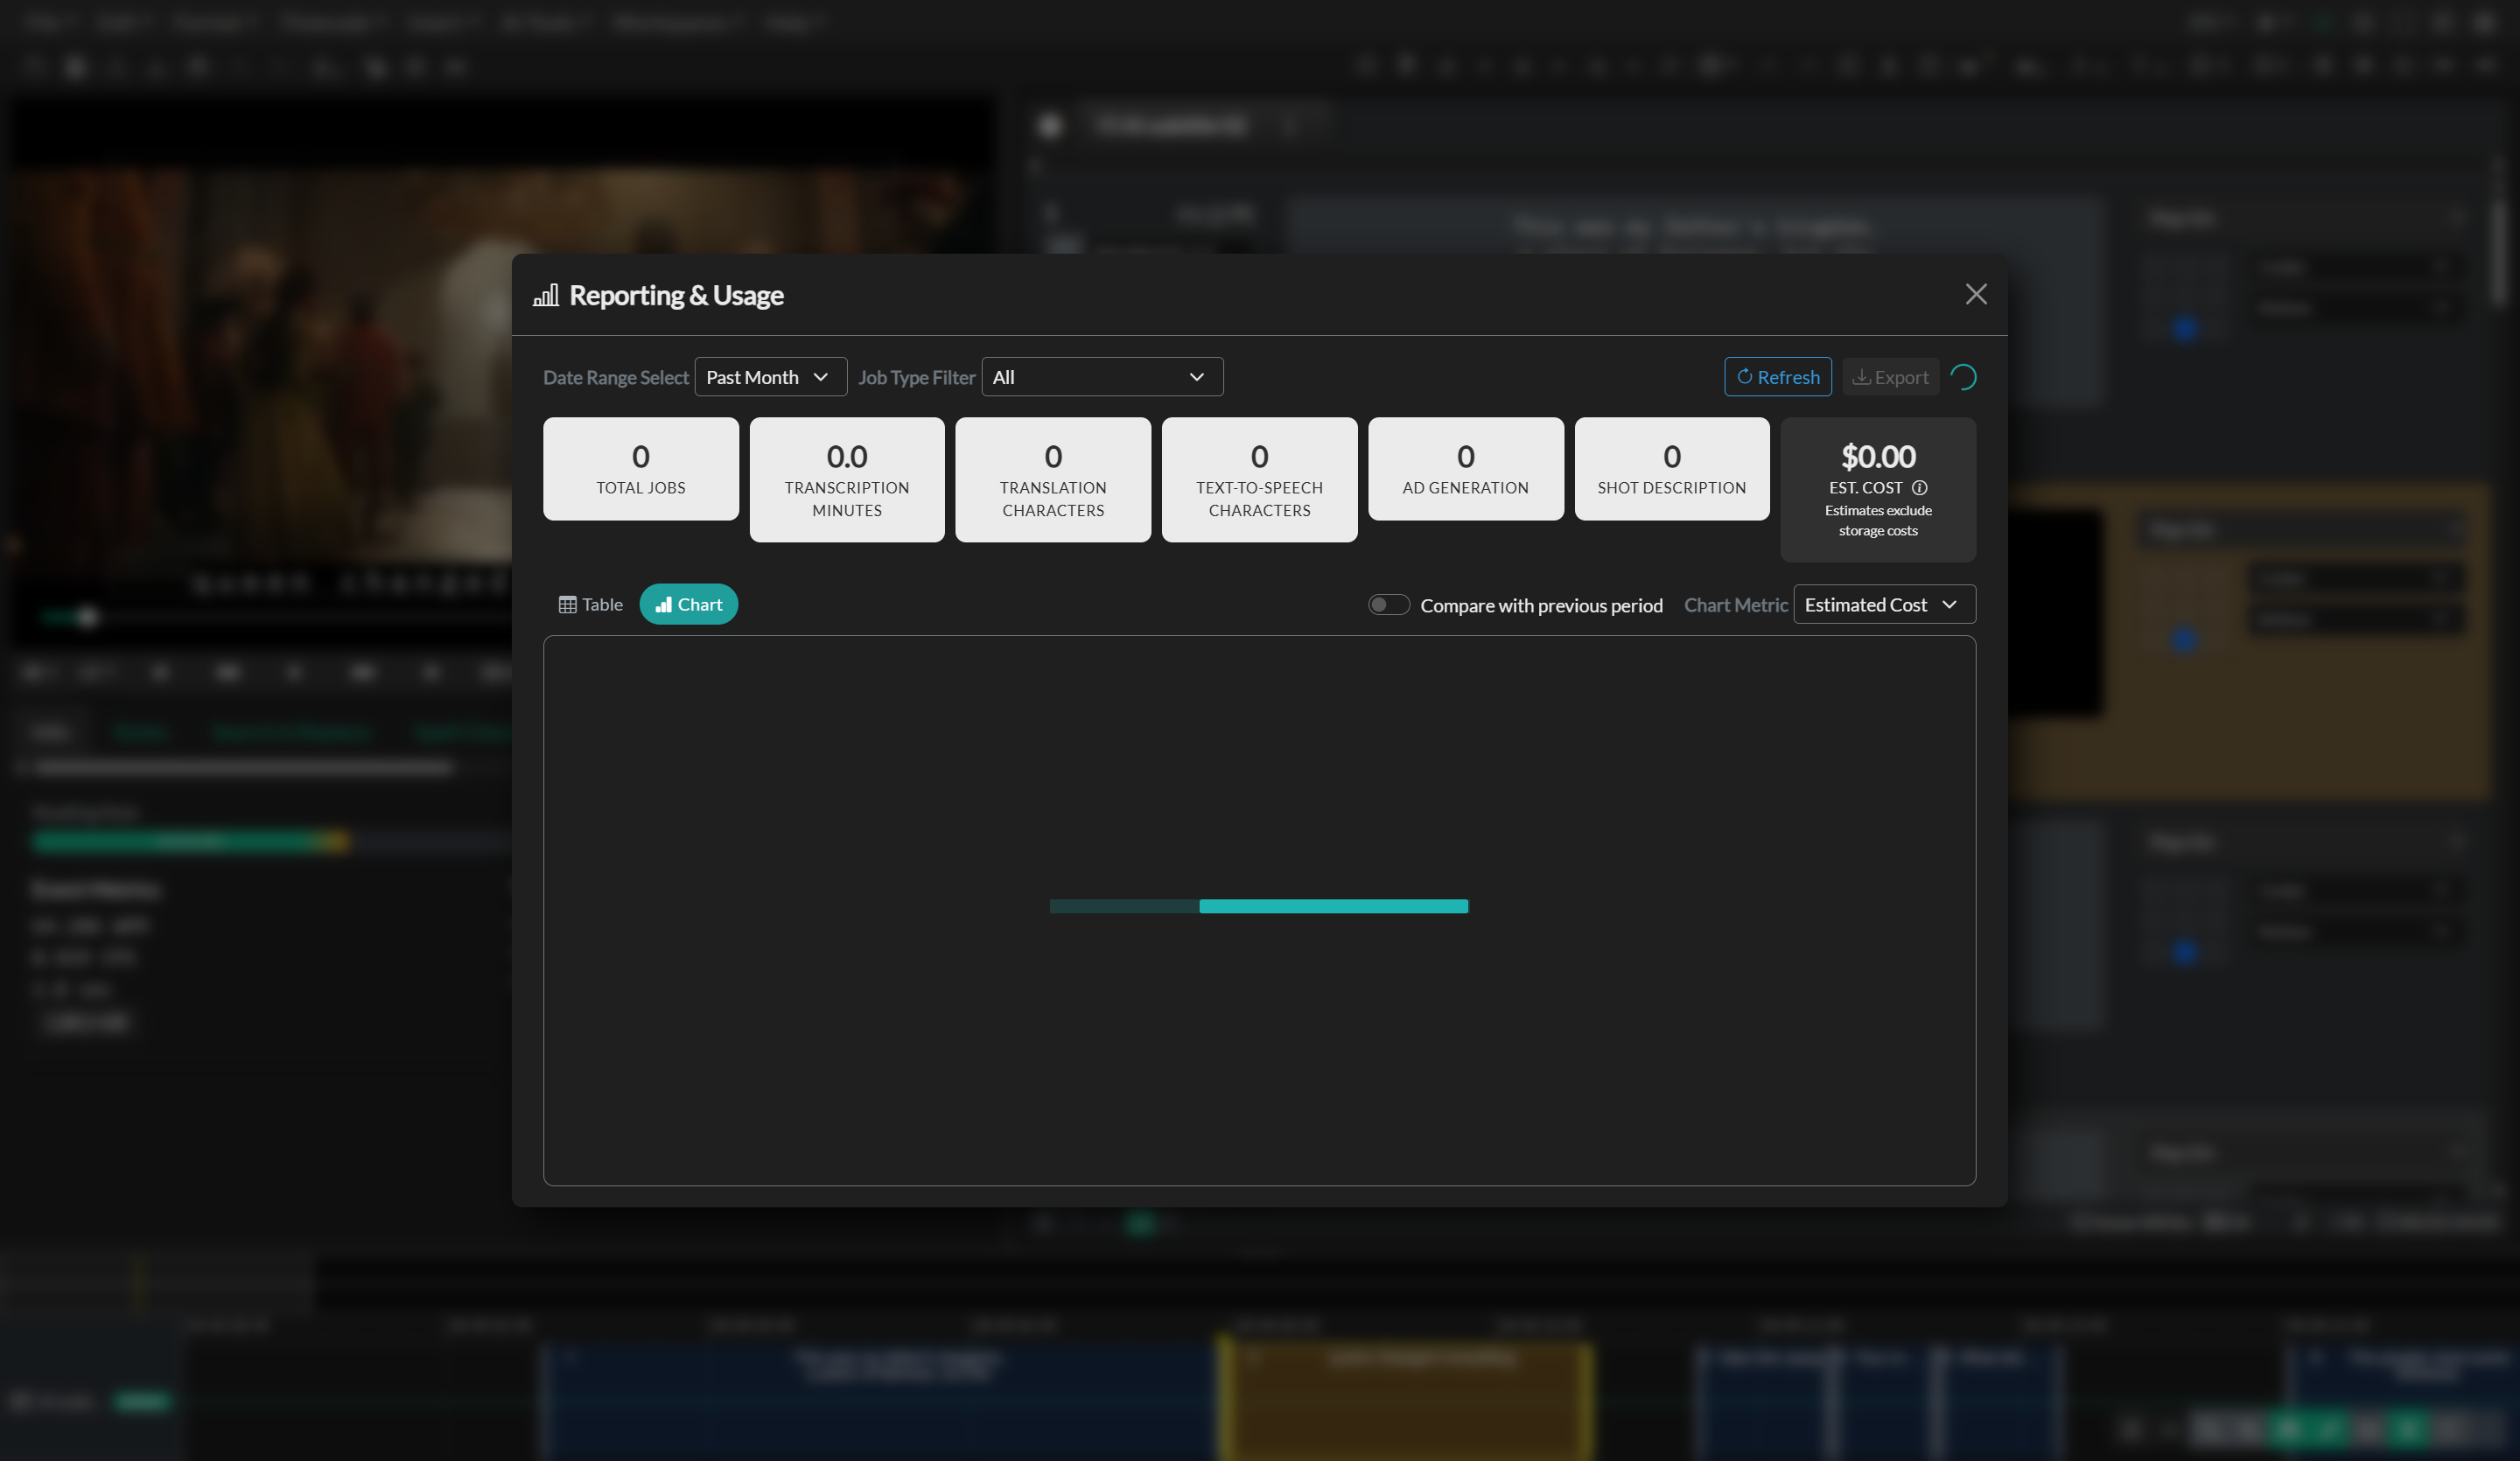Click the Shot Description summary card
This screenshot has height=1461, width=2520.
point(1672,469)
